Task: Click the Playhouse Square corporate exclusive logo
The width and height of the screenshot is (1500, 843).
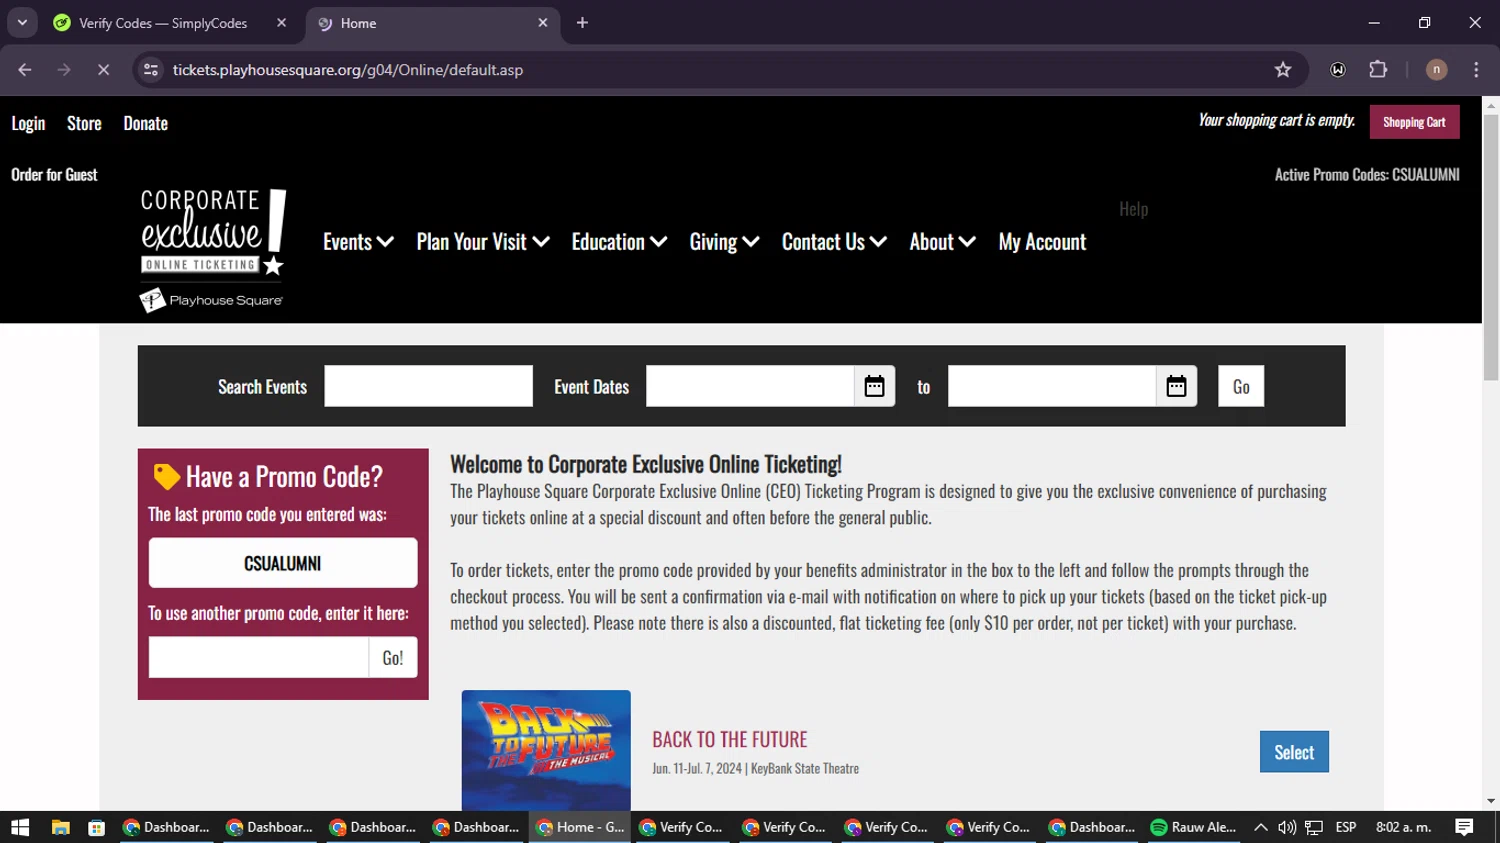Action: (213, 250)
